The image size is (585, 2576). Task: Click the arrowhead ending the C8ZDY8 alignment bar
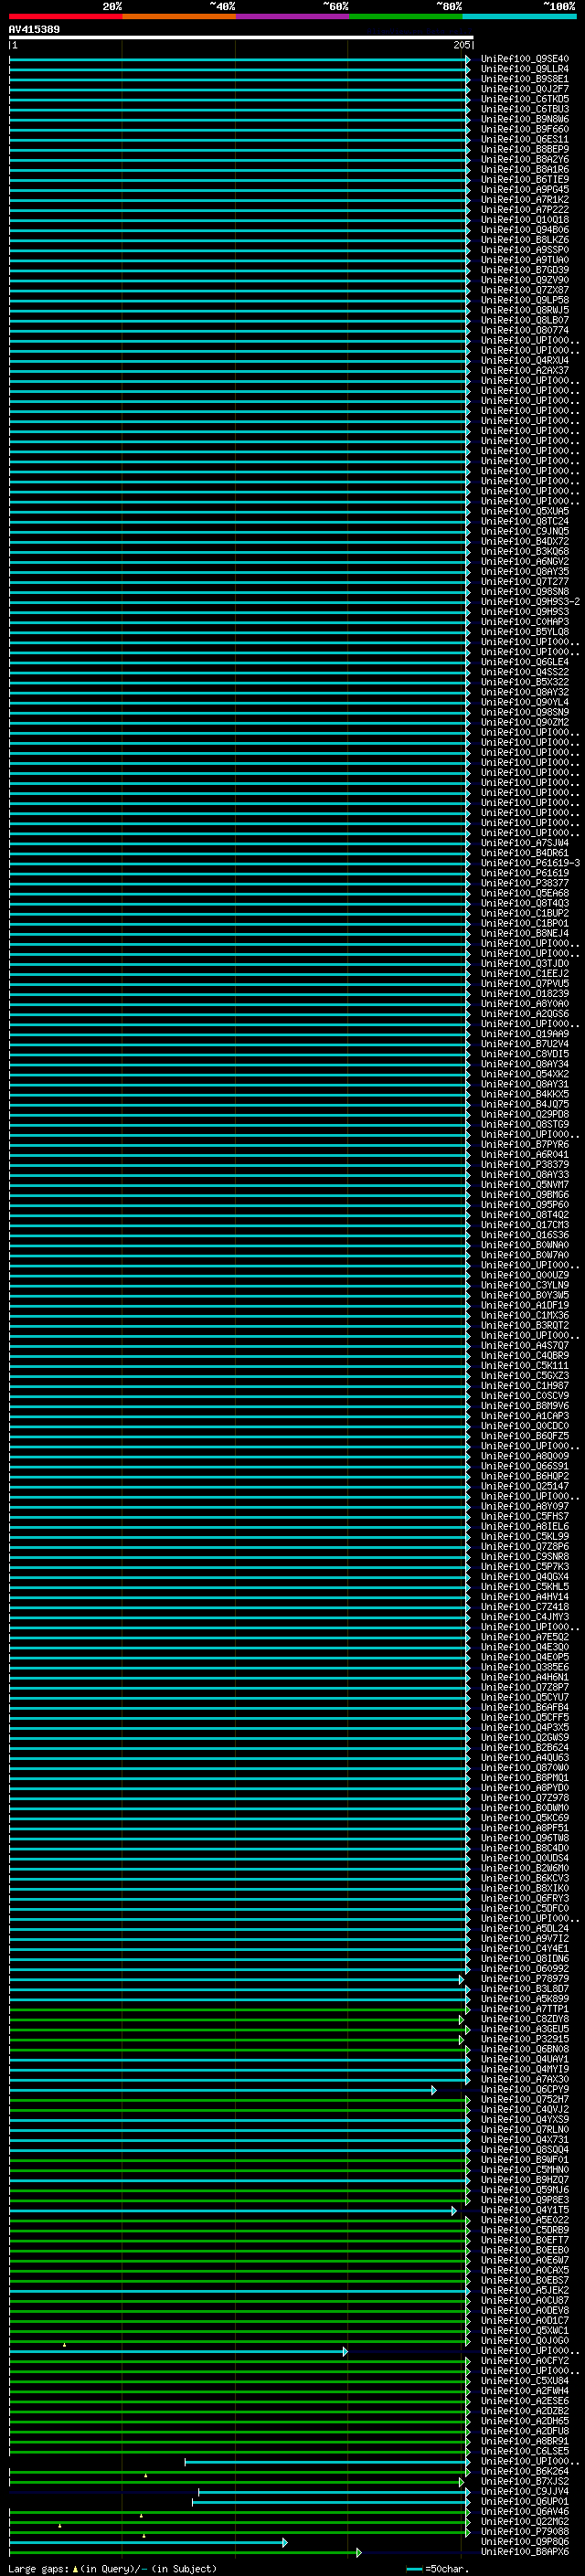pyautogui.click(x=462, y=2020)
